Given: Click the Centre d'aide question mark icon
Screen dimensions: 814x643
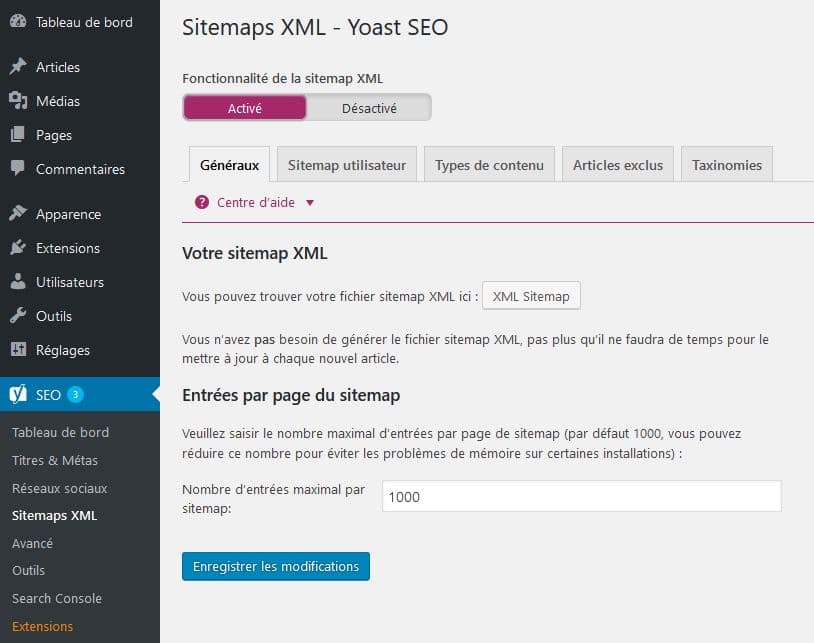Looking at the screenshot, I should click(x=202, y=202).
